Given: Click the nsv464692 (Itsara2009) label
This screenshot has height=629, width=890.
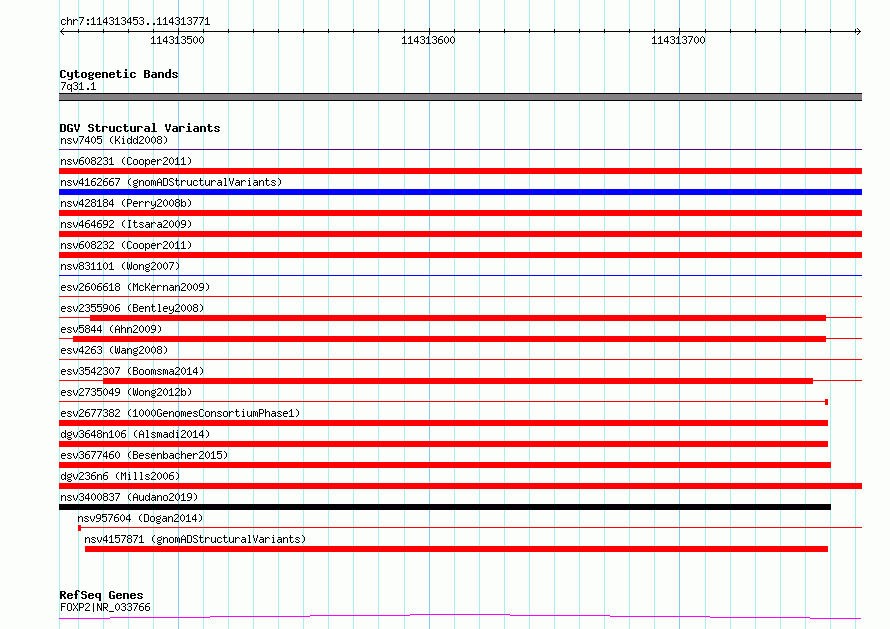Looking at the screenshot, I should 126,224.
